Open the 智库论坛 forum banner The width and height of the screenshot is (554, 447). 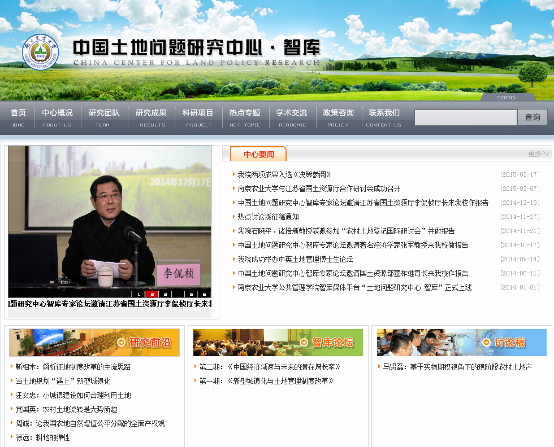[278, 342]
